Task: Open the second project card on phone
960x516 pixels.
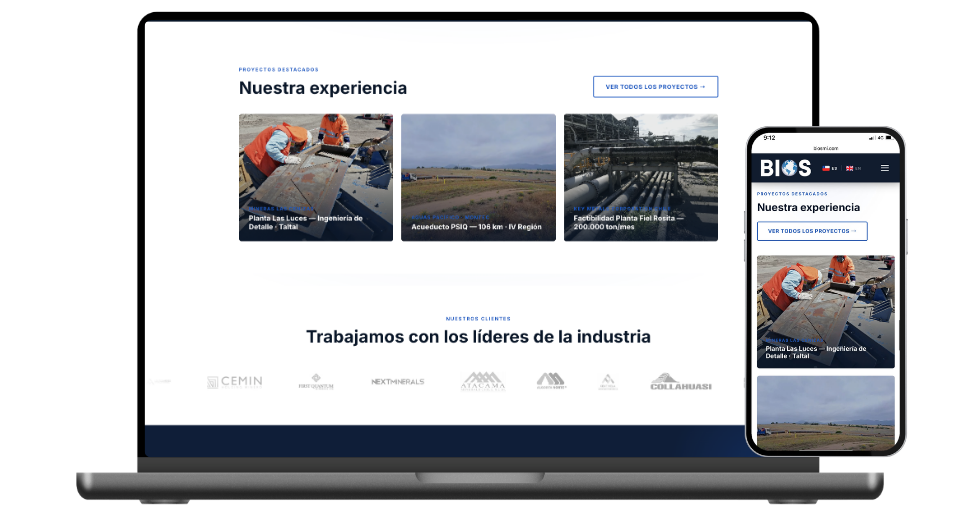Action: (825, 413)
